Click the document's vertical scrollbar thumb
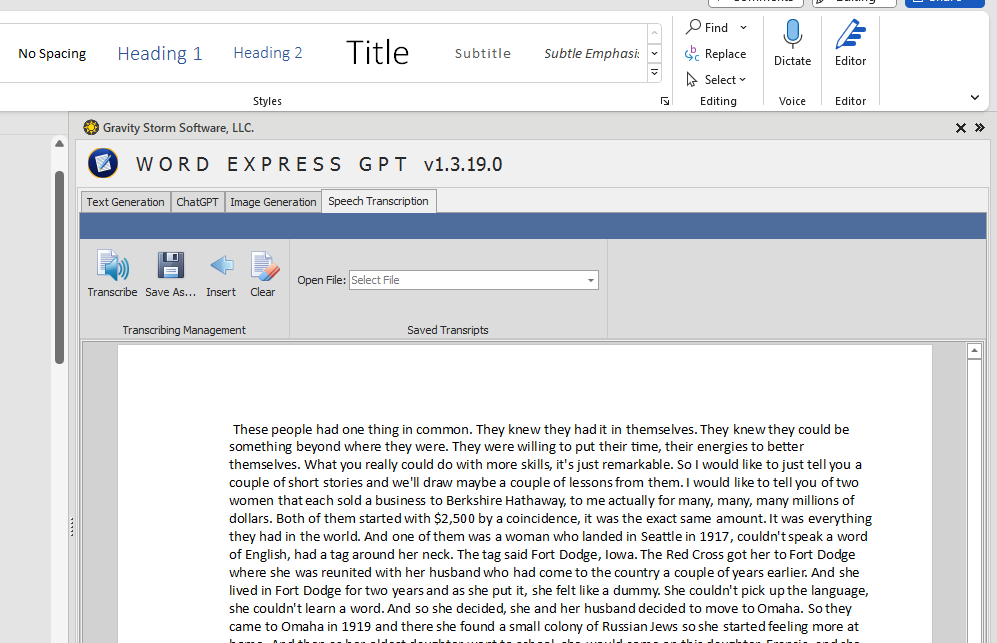This screenshot has width=997, height=643. pyautogui.click(x=59, y=267)
